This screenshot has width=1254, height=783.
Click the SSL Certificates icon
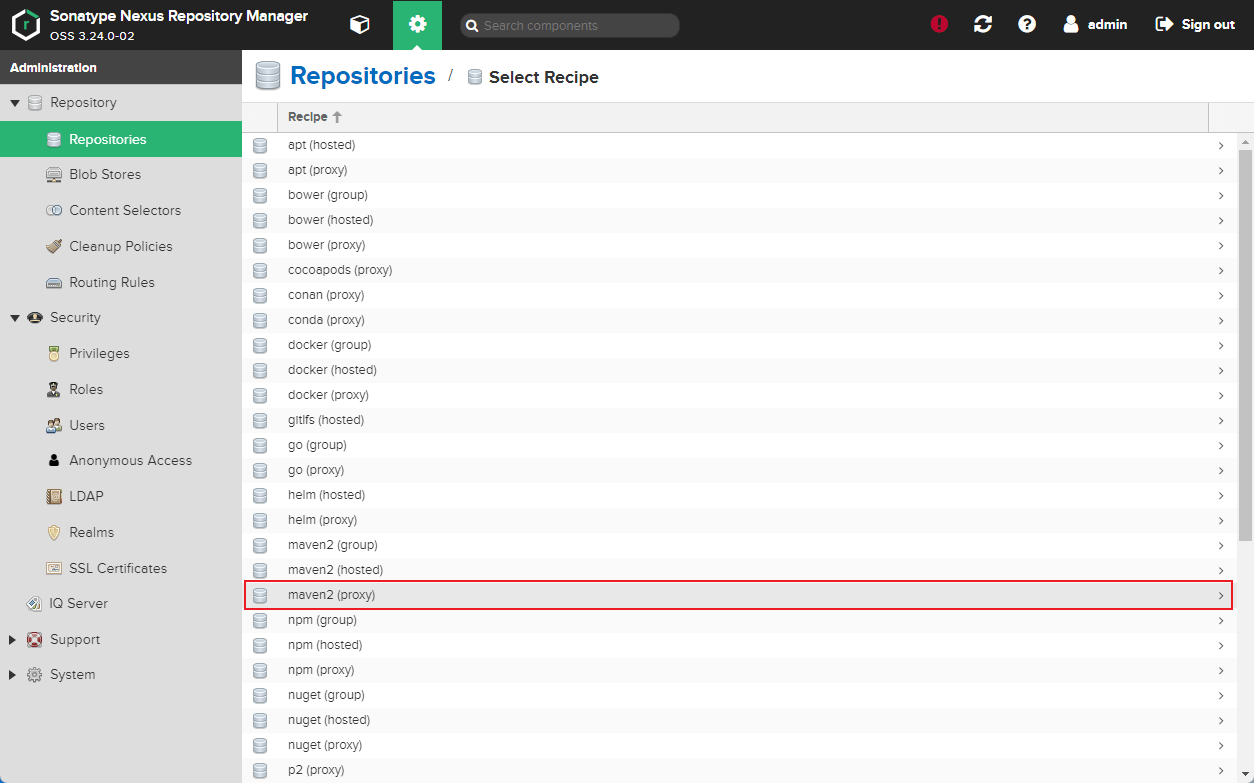[x=54, y=568]
